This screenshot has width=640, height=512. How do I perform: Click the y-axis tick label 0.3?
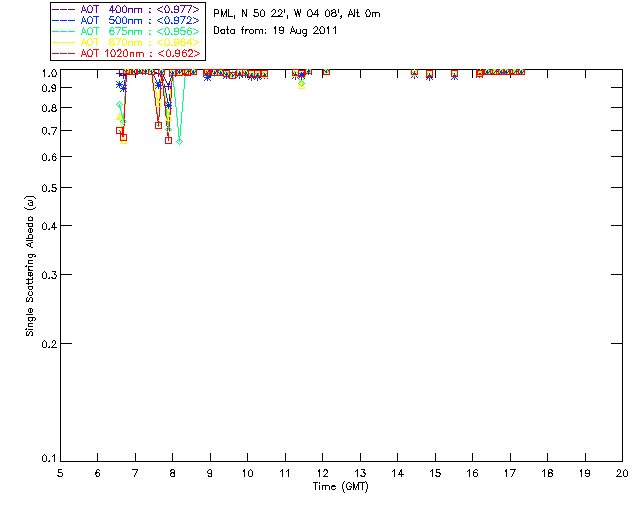pos(49,275)
